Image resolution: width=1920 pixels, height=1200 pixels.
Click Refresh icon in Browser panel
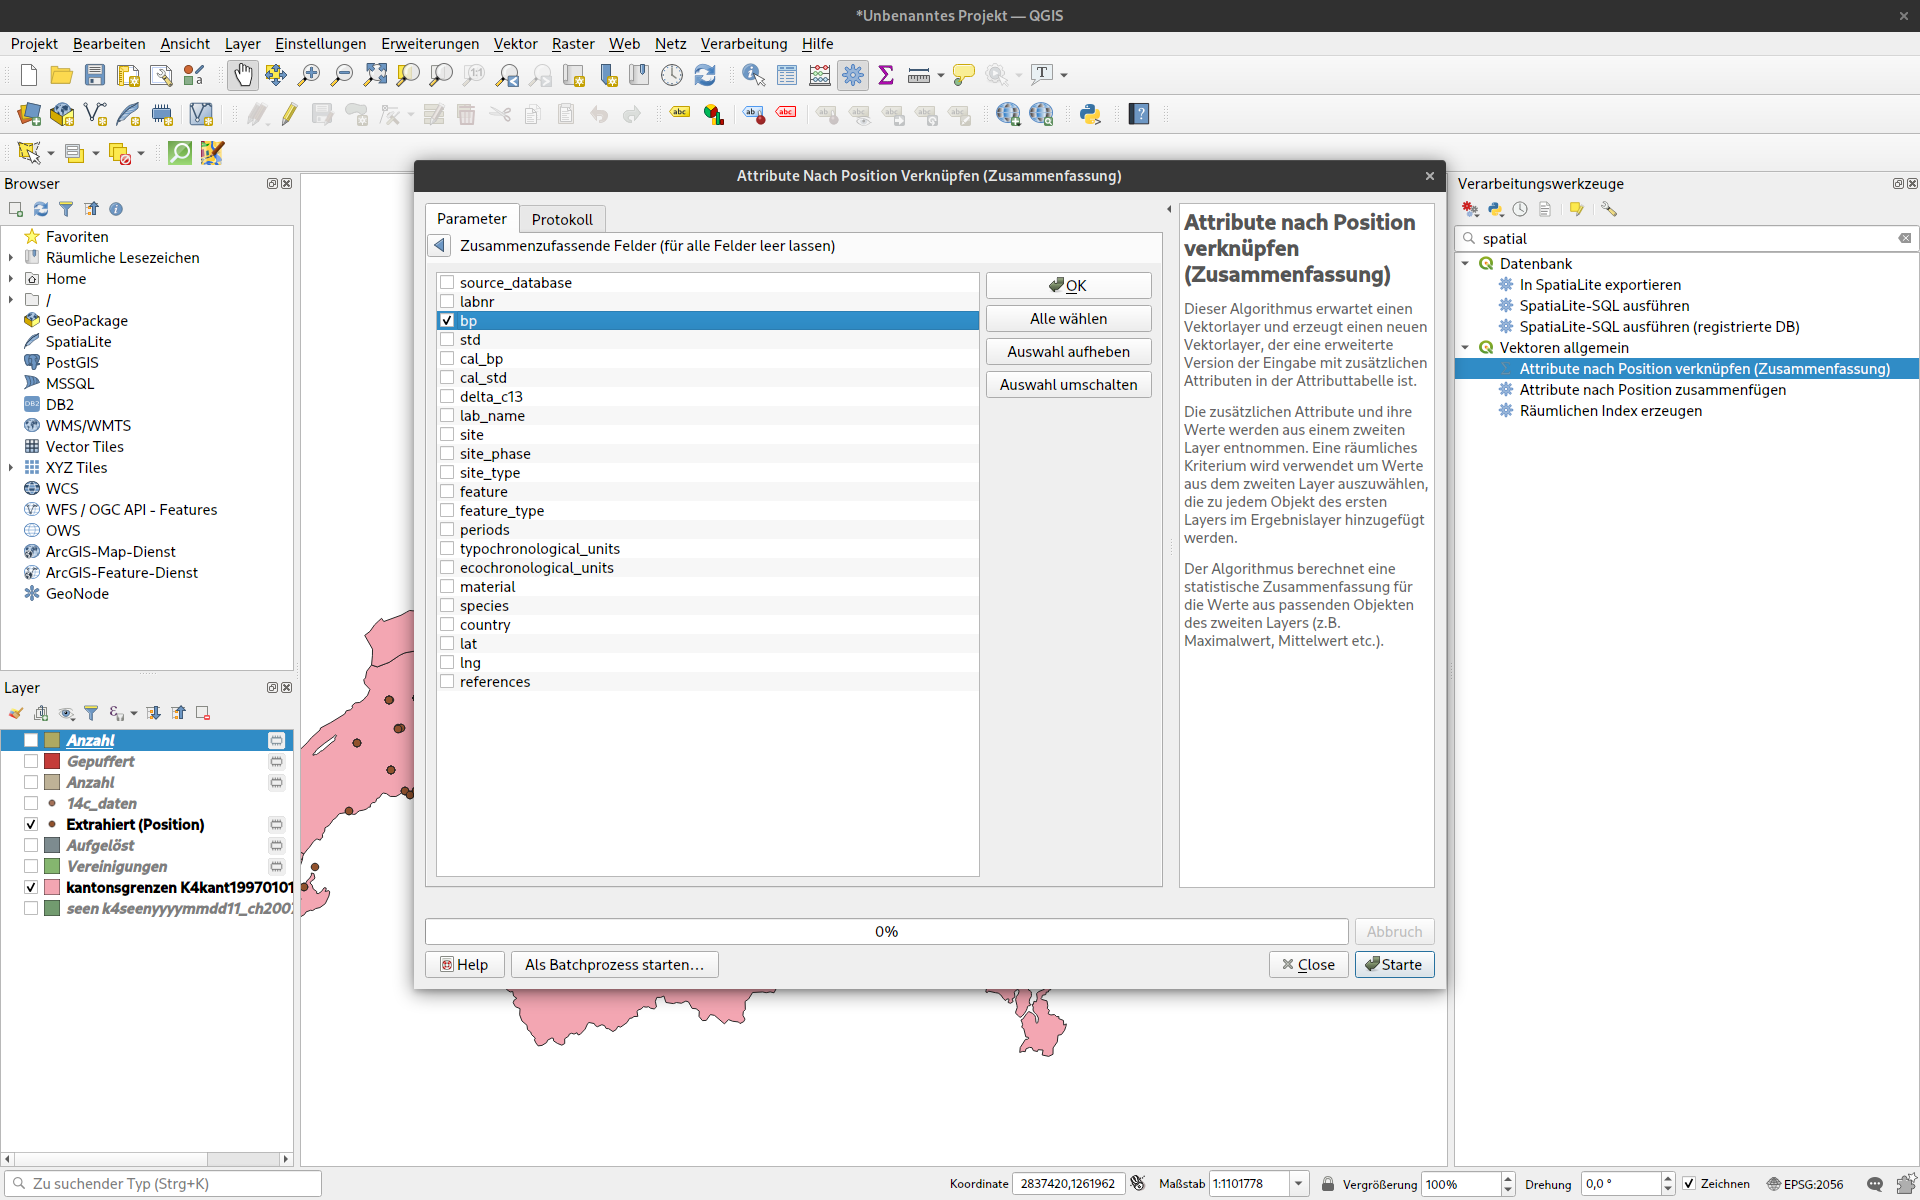[x=41, y=209]
